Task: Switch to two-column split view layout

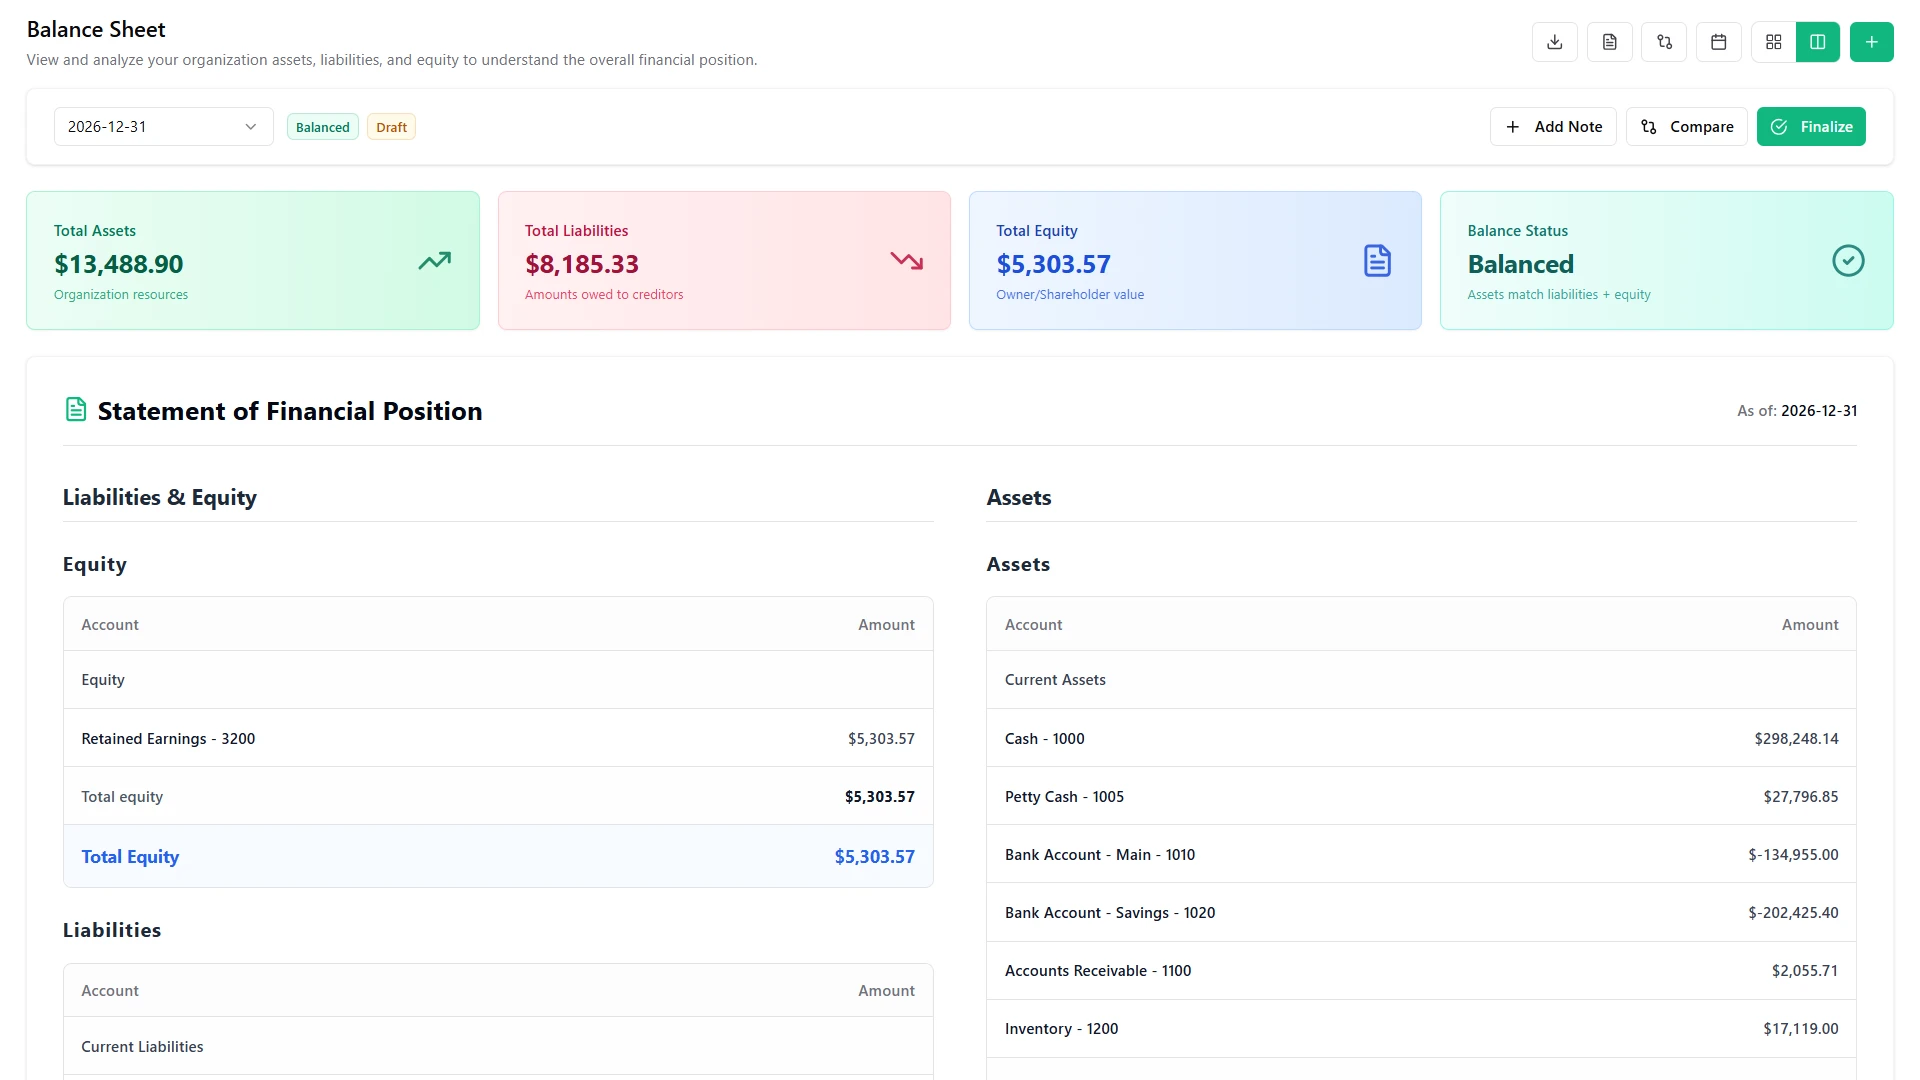Action: 1818,42
